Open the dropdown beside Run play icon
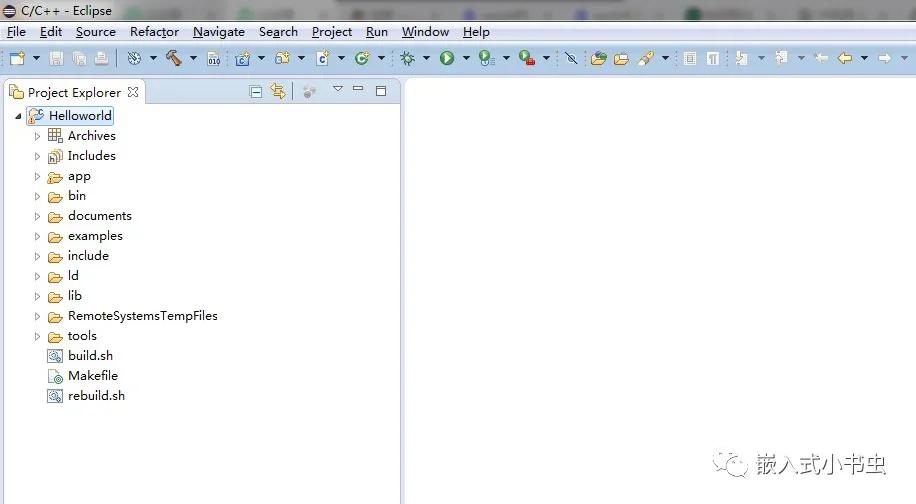 click(x=466, y=58)
